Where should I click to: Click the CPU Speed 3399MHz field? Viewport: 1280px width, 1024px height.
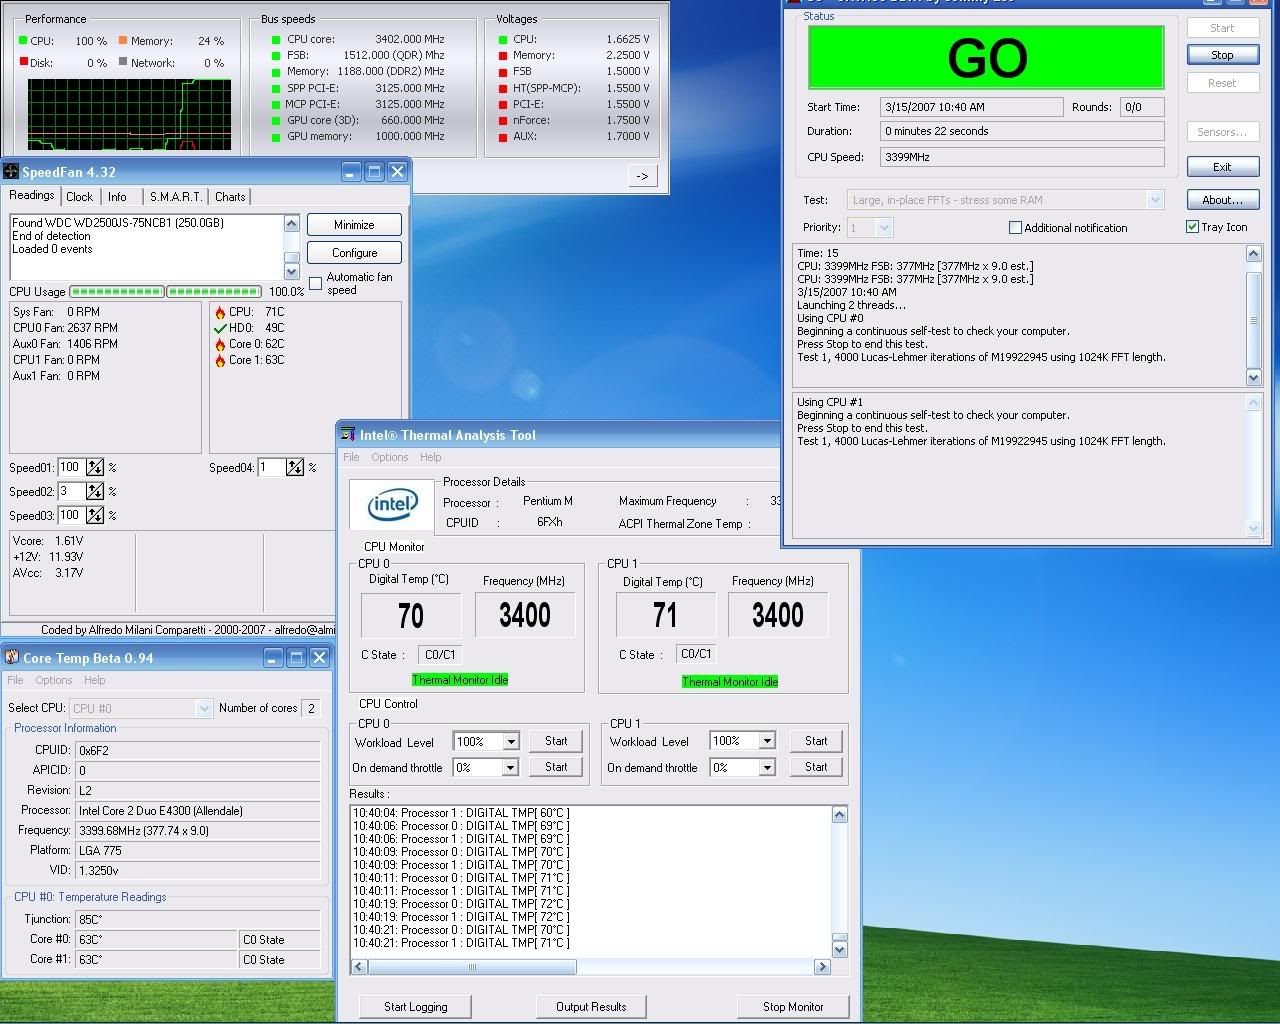click(x=1022, y=157)
